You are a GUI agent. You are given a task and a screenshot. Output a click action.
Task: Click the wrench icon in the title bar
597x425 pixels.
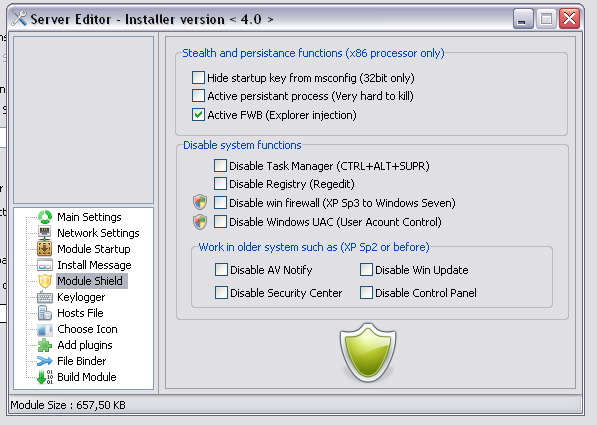[19, 18]
